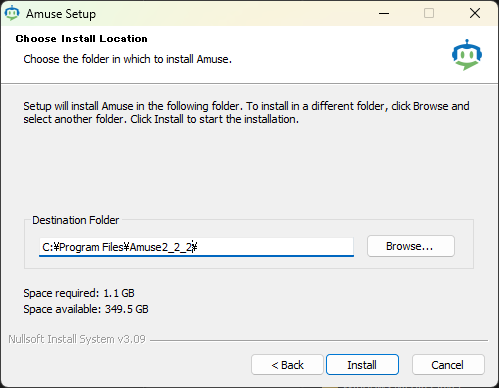Click the 'Space required: 1.1 GB' text
The height and width of the screenshot is (388, 499).
point(79,293)
